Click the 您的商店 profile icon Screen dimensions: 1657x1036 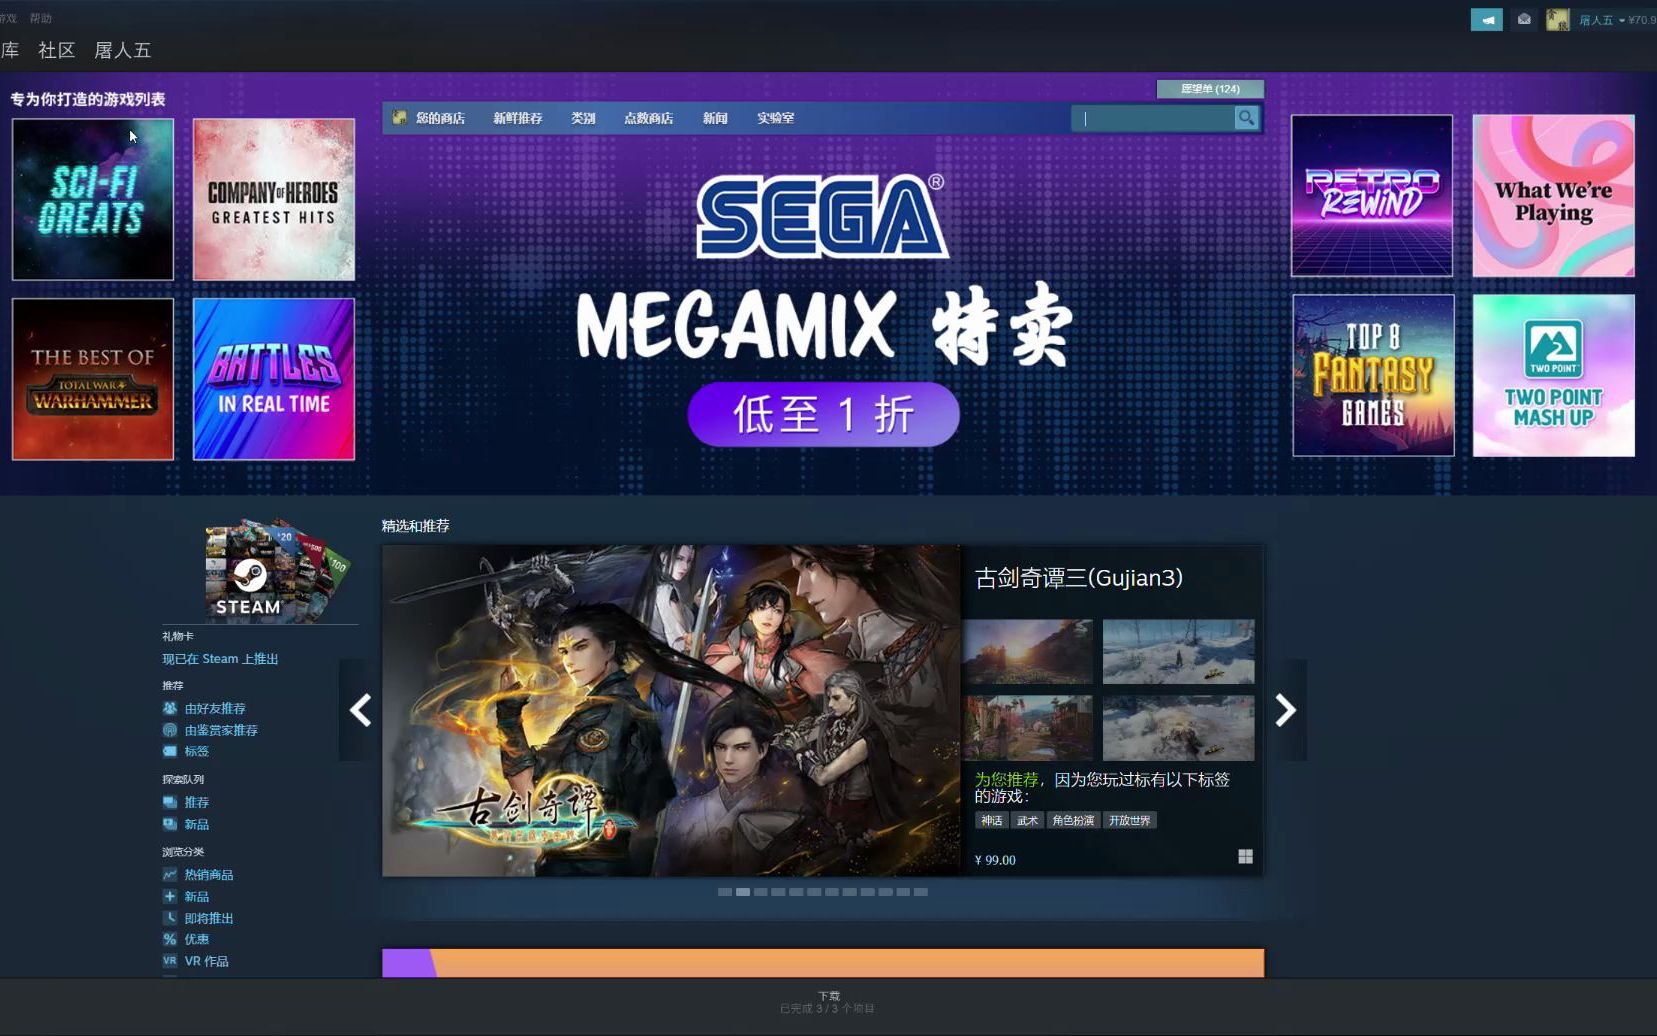(x=400, y=118)
